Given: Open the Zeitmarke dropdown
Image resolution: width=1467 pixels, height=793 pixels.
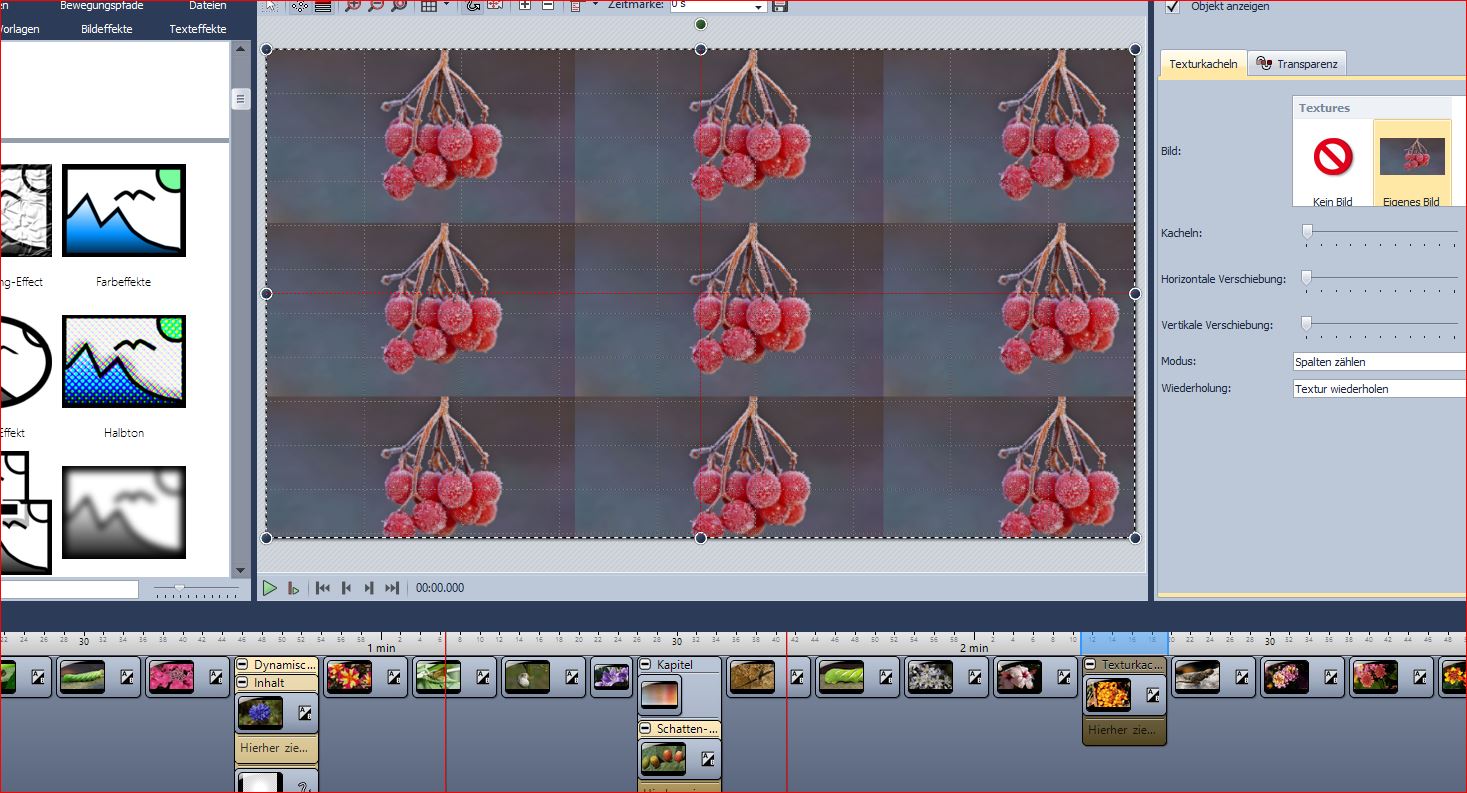Looking at the screenshot, I should (x=759, y=7).
